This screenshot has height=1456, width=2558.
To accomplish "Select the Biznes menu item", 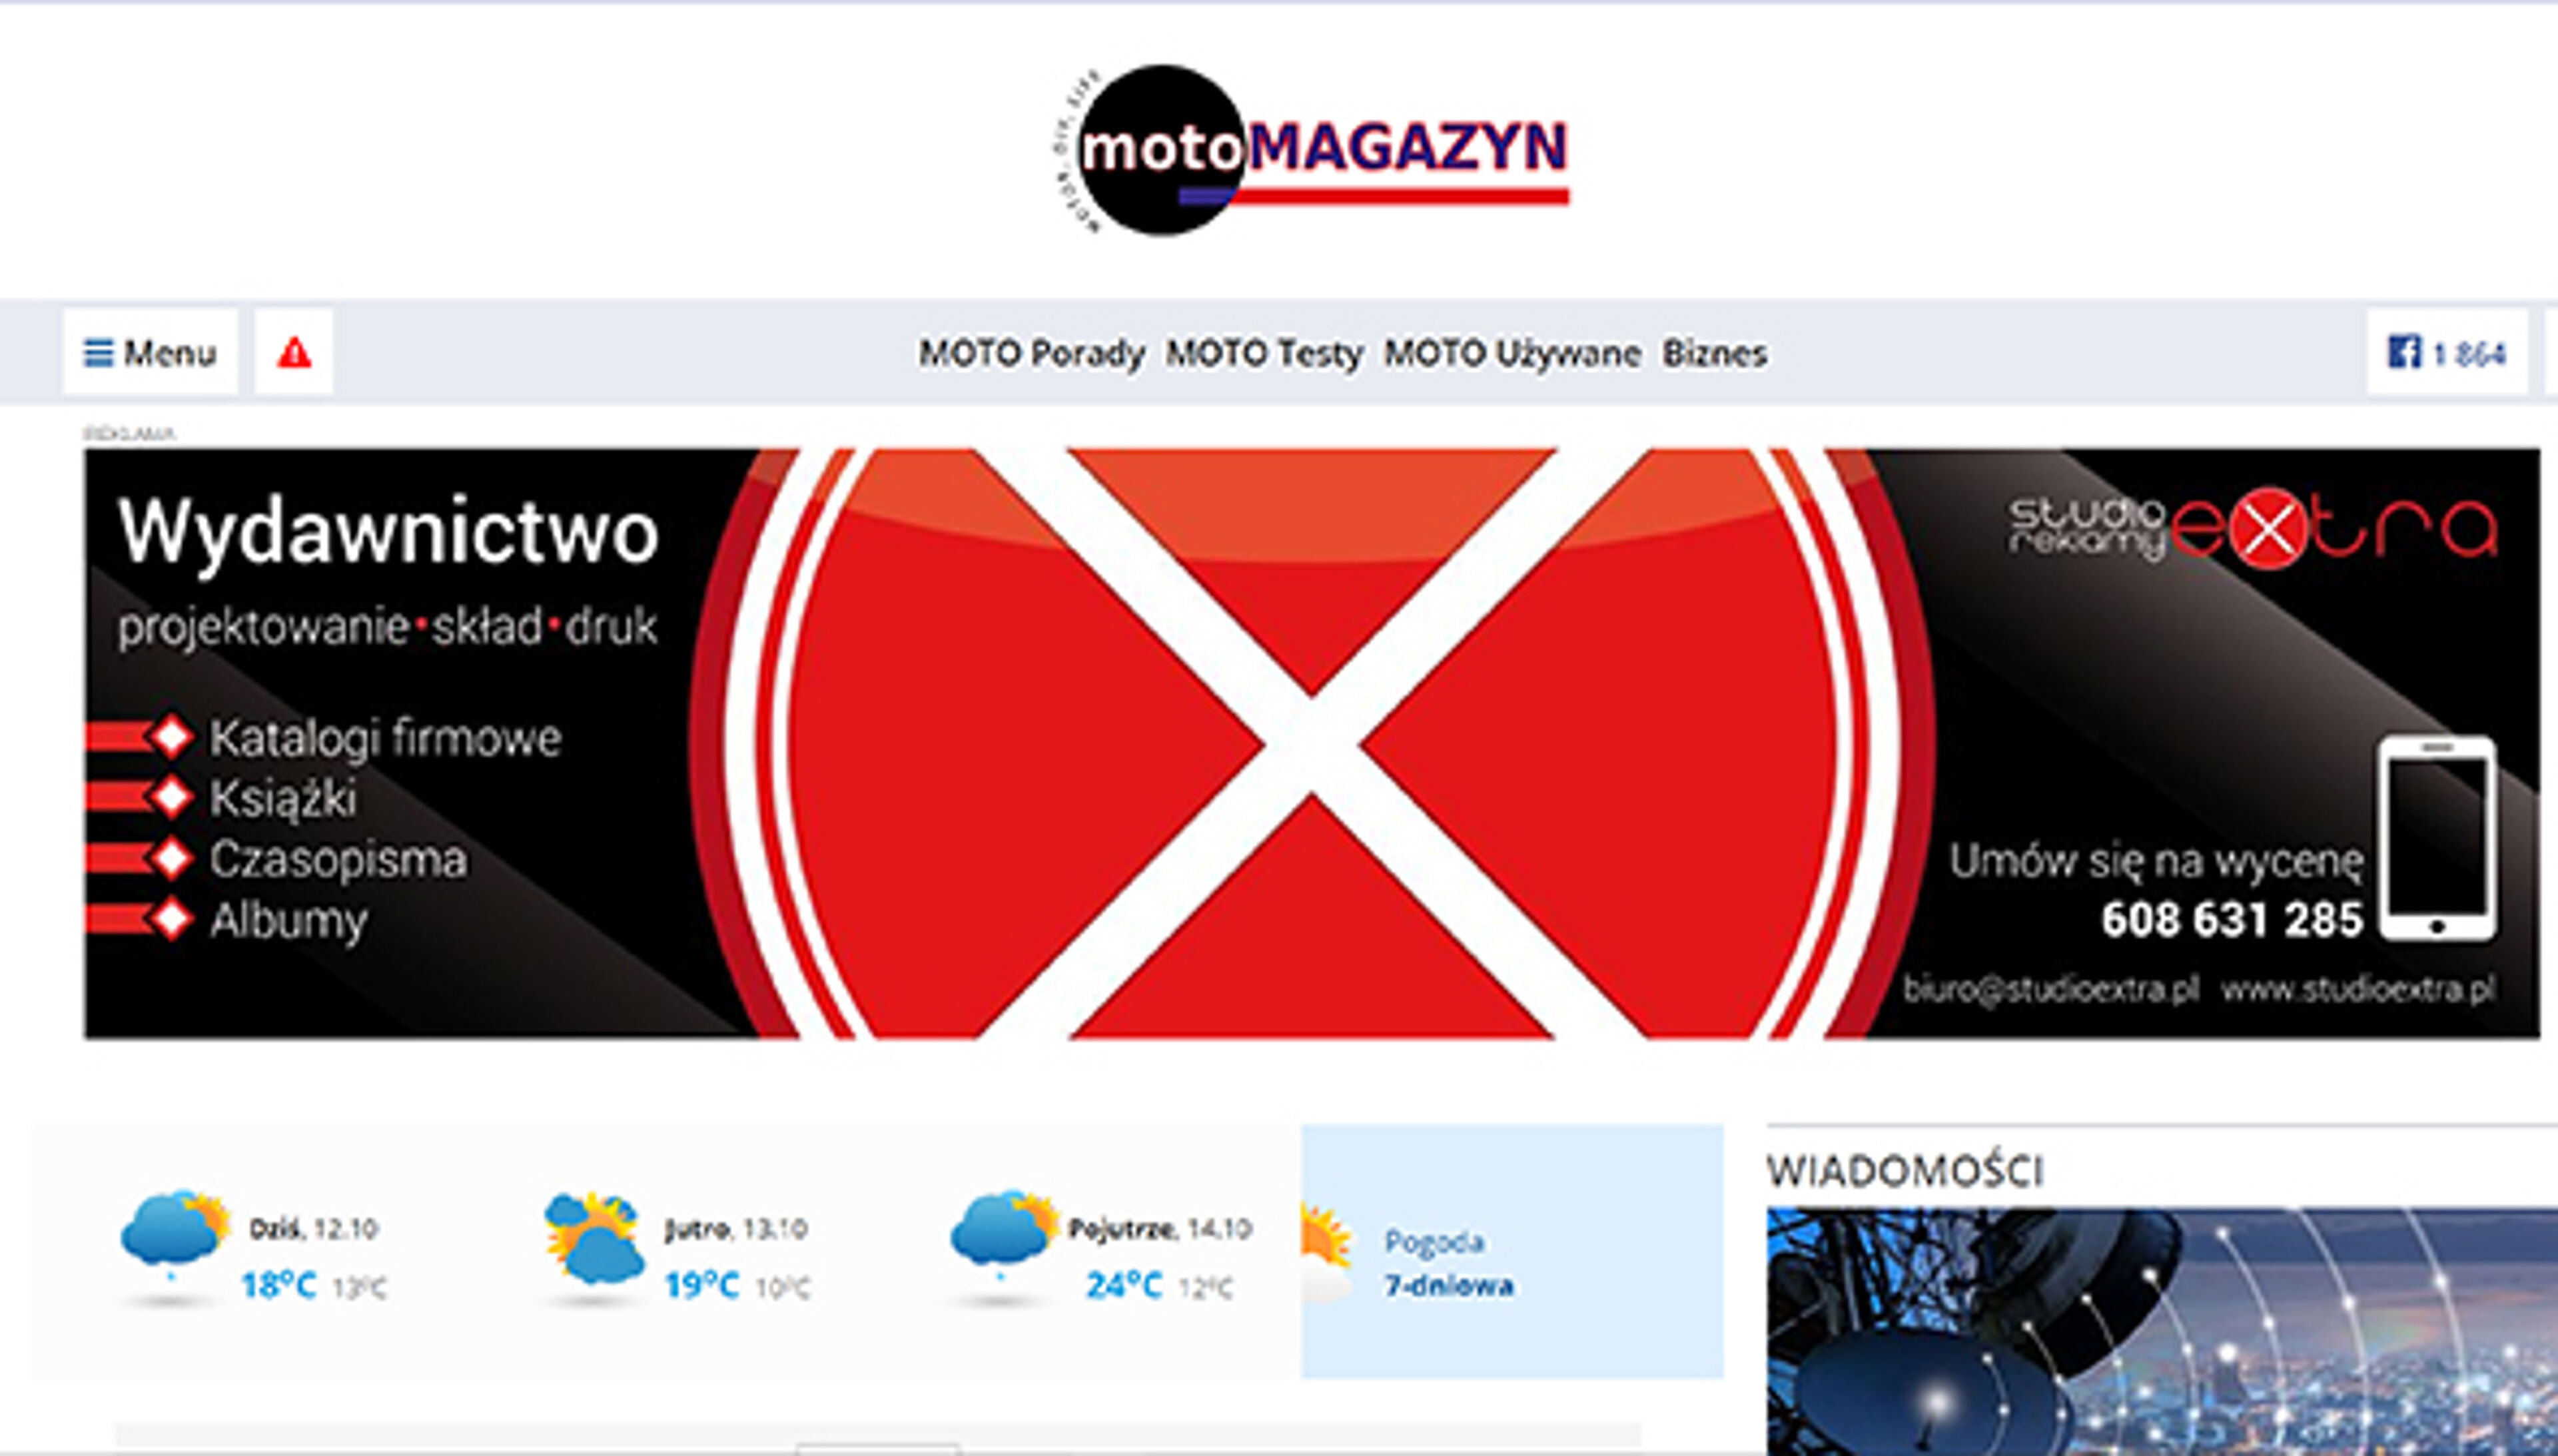I will pos(1714,353).
